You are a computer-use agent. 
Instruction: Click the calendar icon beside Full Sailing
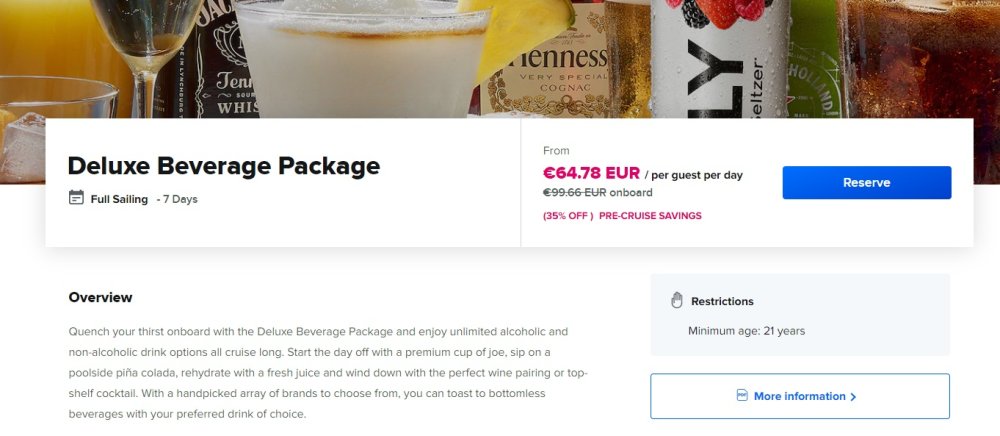[76, 198]
